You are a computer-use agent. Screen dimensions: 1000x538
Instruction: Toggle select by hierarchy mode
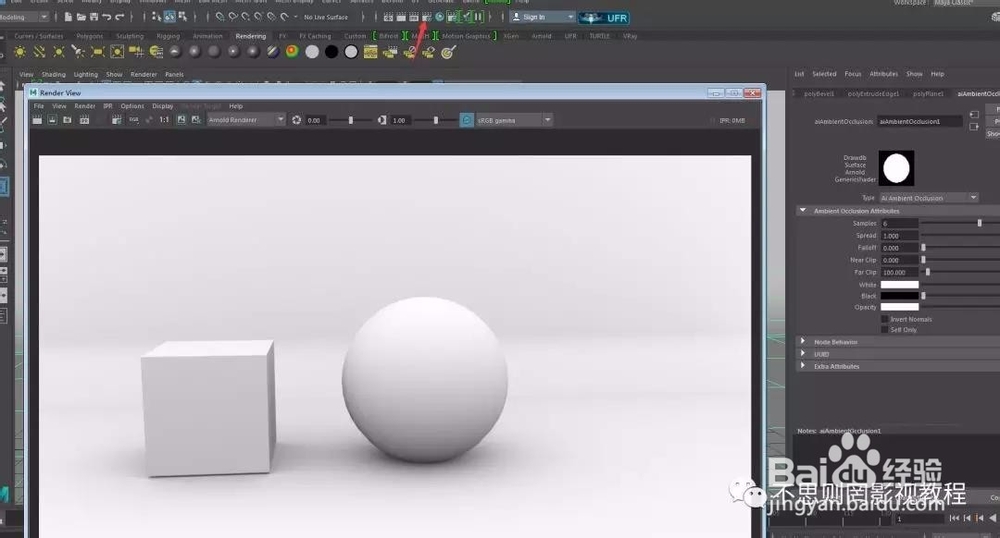point(156,17)
